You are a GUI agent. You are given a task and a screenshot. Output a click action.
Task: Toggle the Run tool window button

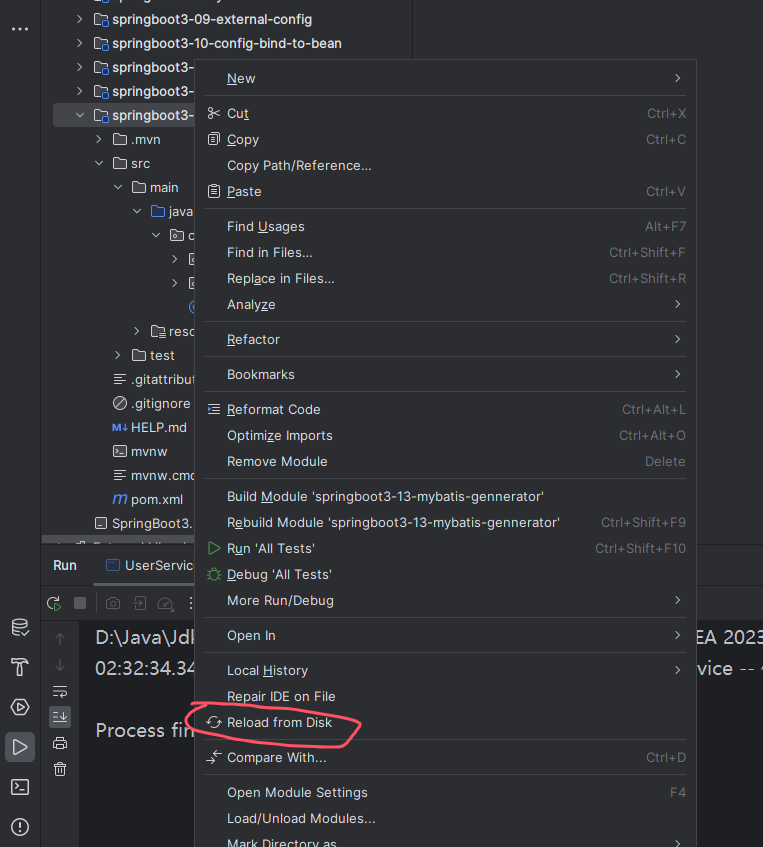coord(20,747)
